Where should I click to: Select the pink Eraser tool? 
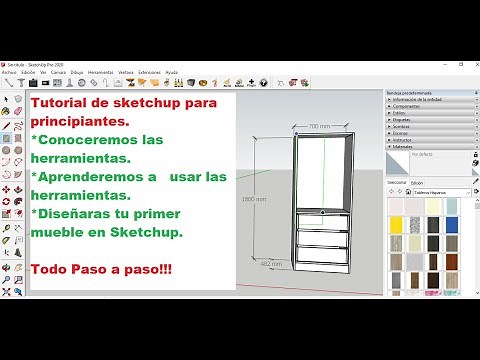click(18, 111)
